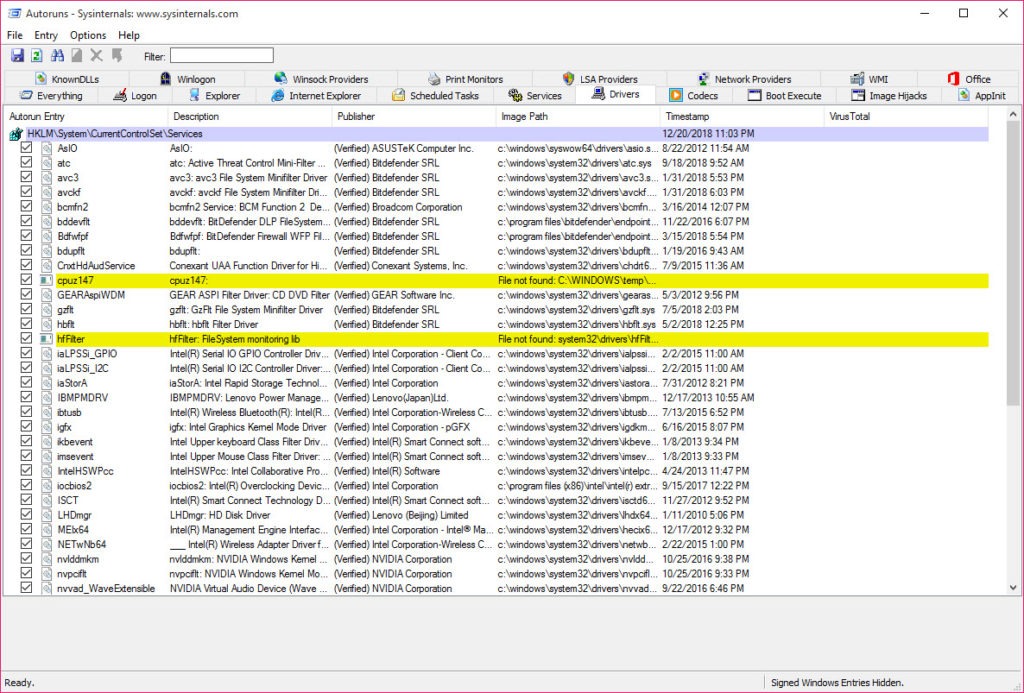1024x693 pixels.
Task: Open the Boot Execute tab
Action: pyautogui.click(x=784, y=95)
